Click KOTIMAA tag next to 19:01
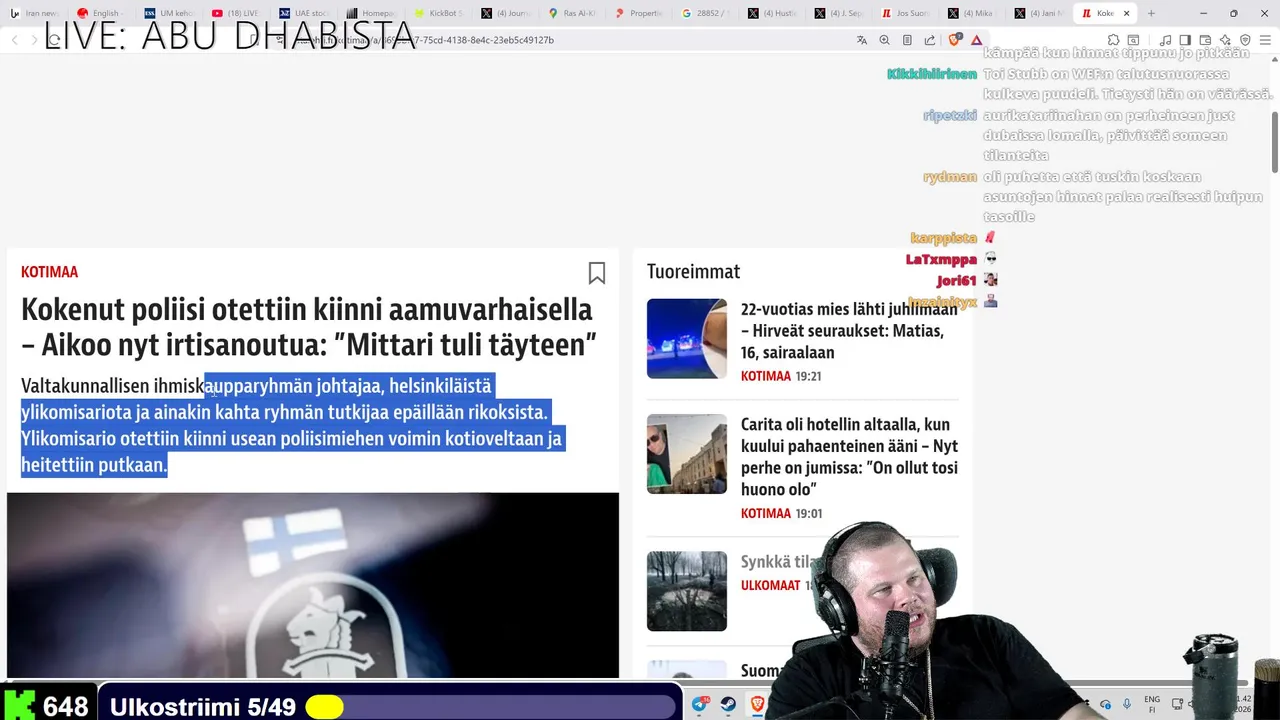 point(766,513)
